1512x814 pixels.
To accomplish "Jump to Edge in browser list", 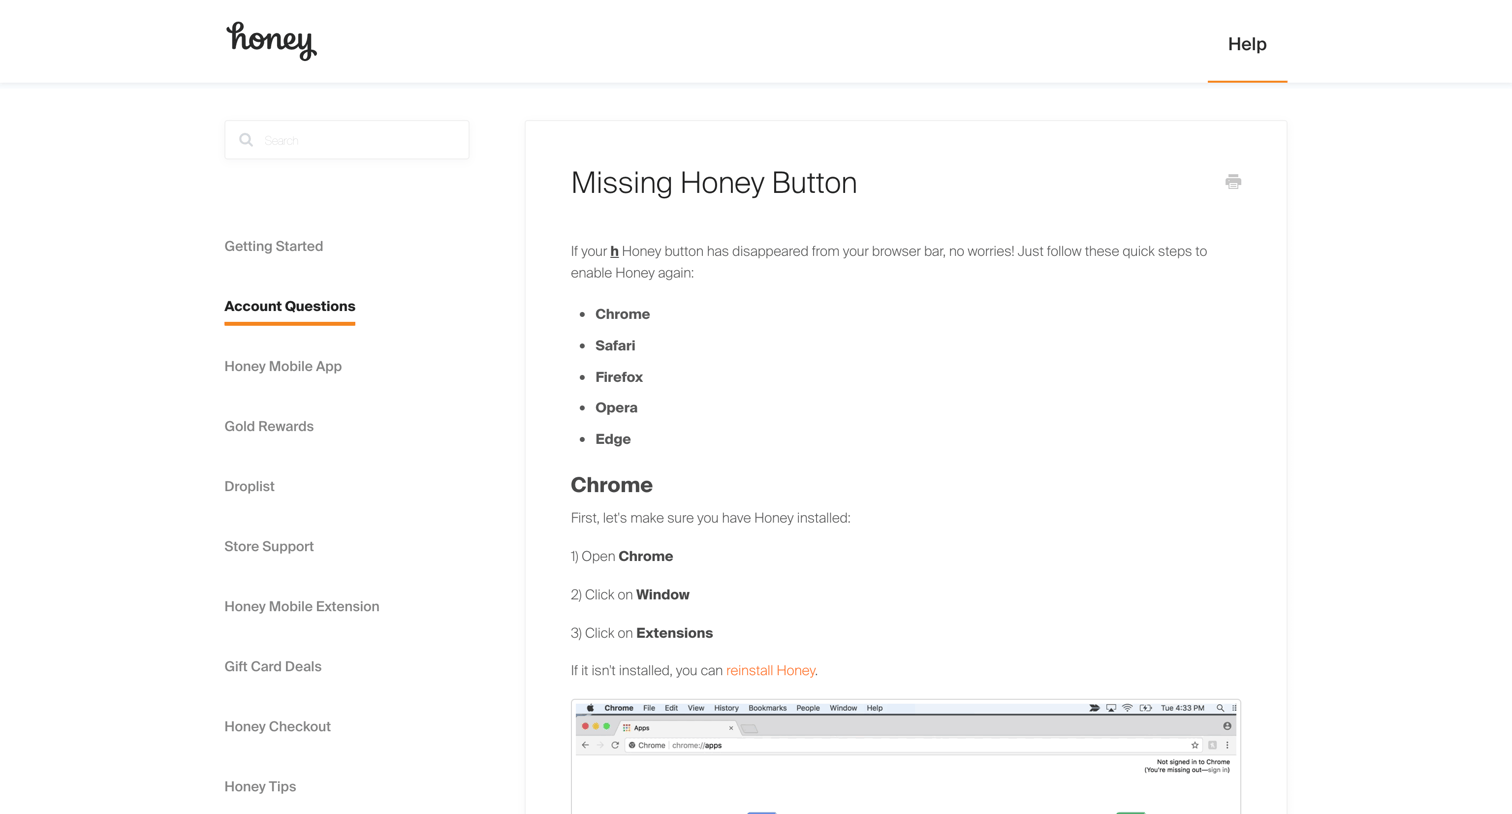I will 613,439.
